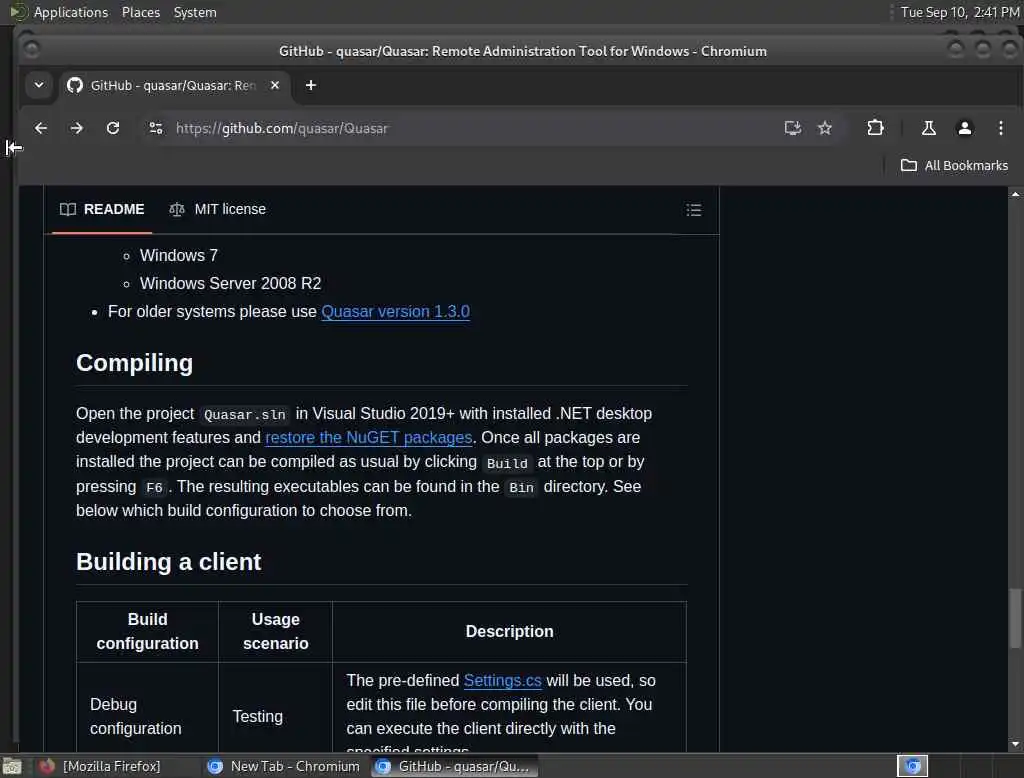Image resolution: width=1024 pixels, height=778 pixels.
Task: Open Chrome Labs flask icon
Action: (x=928, y=128)
